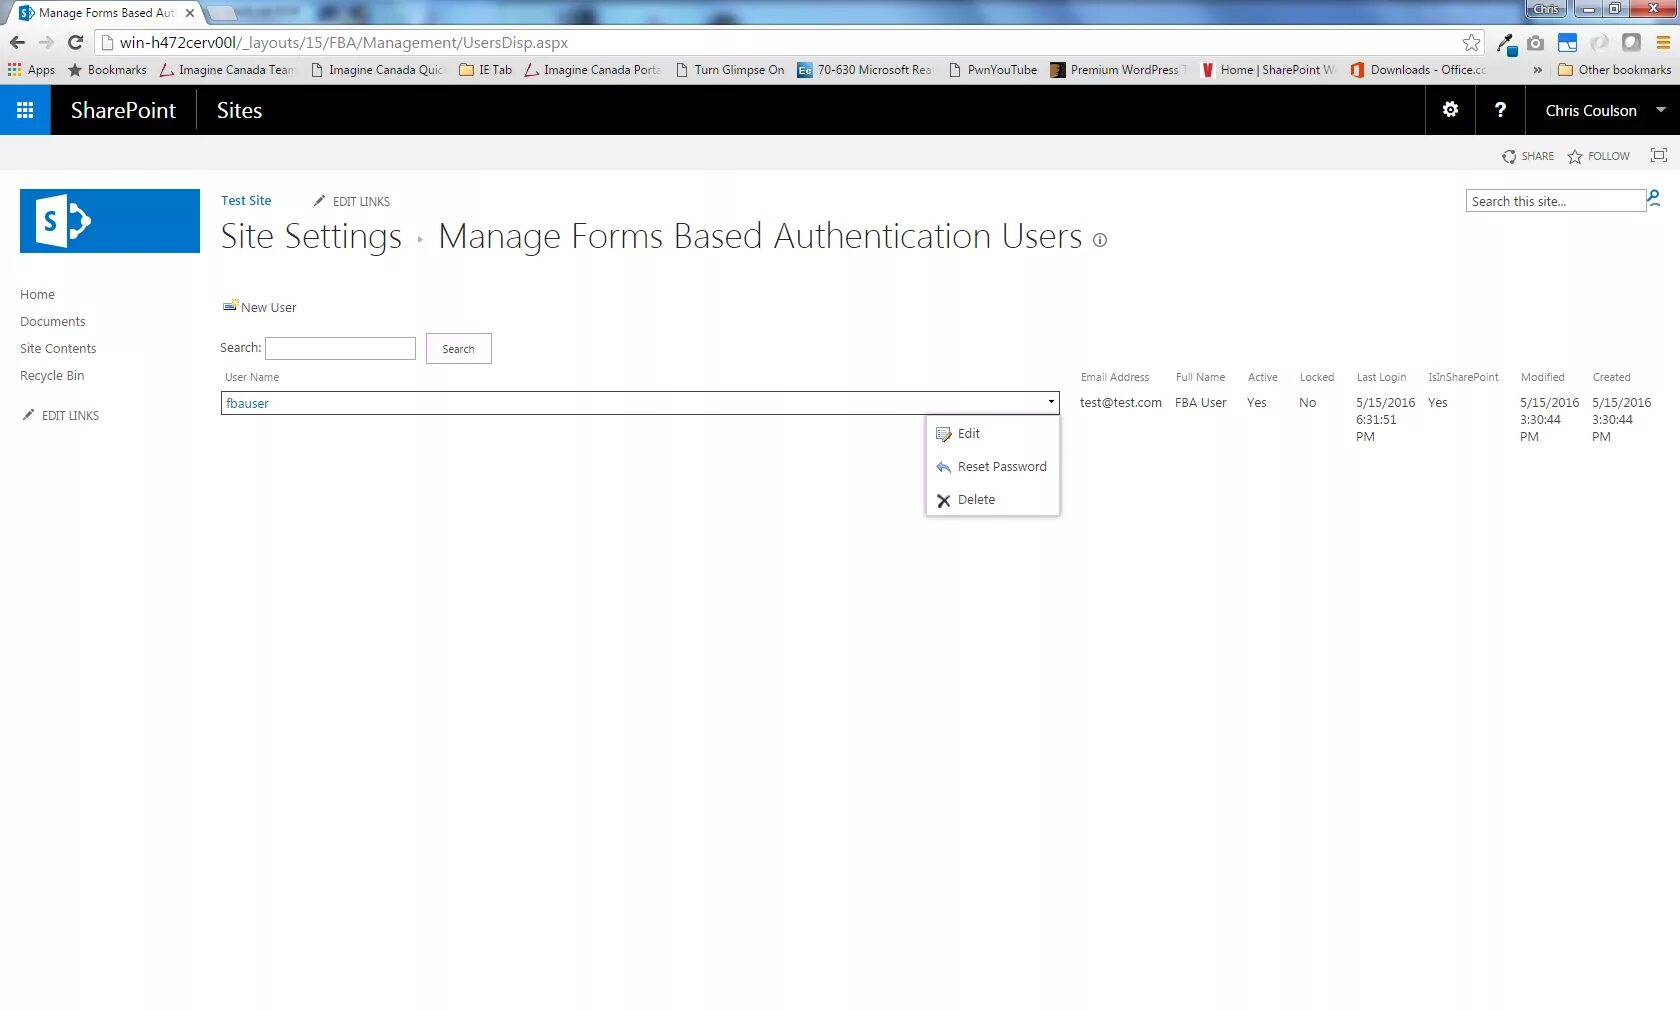Image resolution: width=1680 pixels, height=1010 pixels.
Task: Click the Search users button
Action: 458,348
